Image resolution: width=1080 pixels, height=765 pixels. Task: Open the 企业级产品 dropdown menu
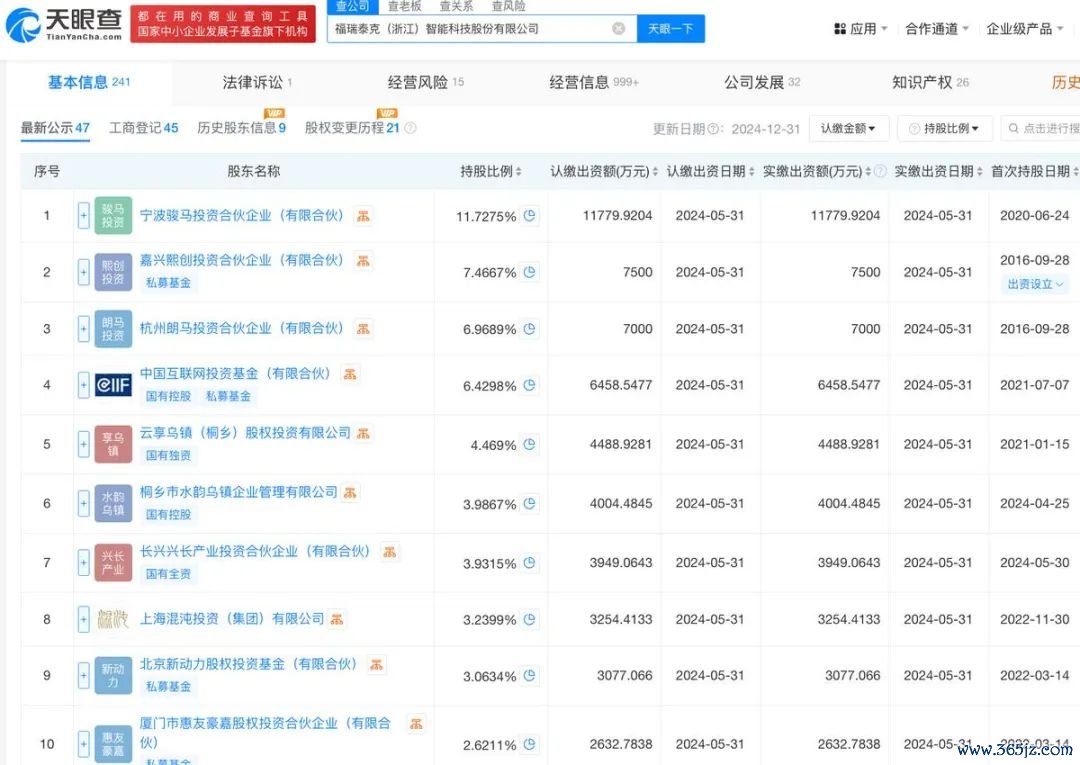pyautogui.click(x=1025, y=28)
